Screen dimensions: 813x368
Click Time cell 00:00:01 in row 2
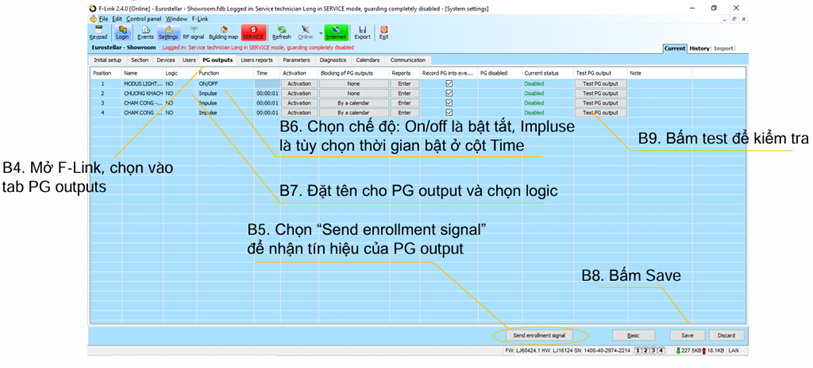coord(267,93)
